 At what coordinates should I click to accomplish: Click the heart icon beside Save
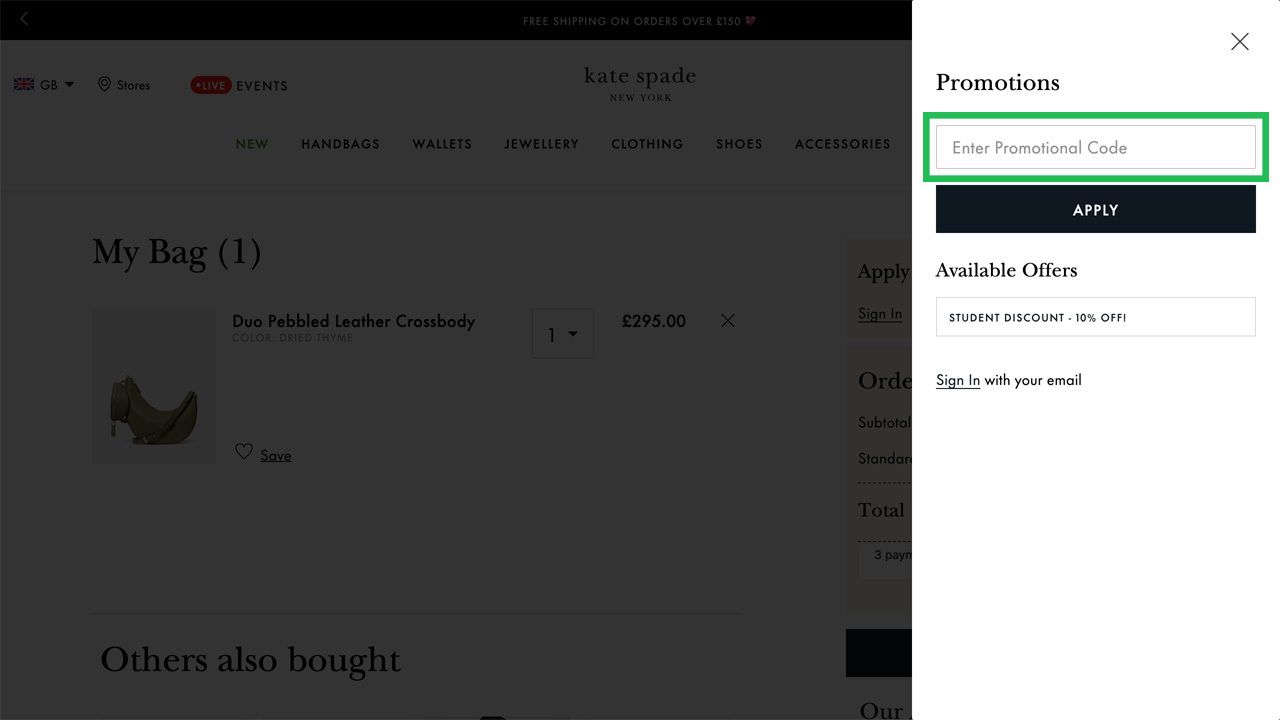pyautogui.click(x=243, y=452)
